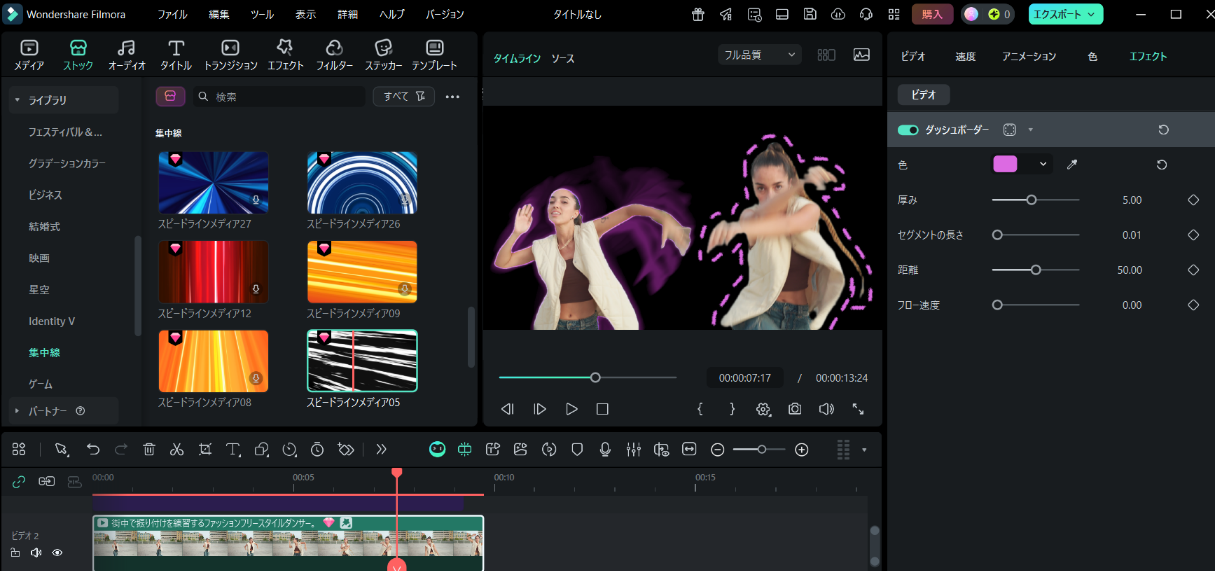Select the text tool in timeline toolbar
This screenshot has height=571, width=1215.
point(233,450)
